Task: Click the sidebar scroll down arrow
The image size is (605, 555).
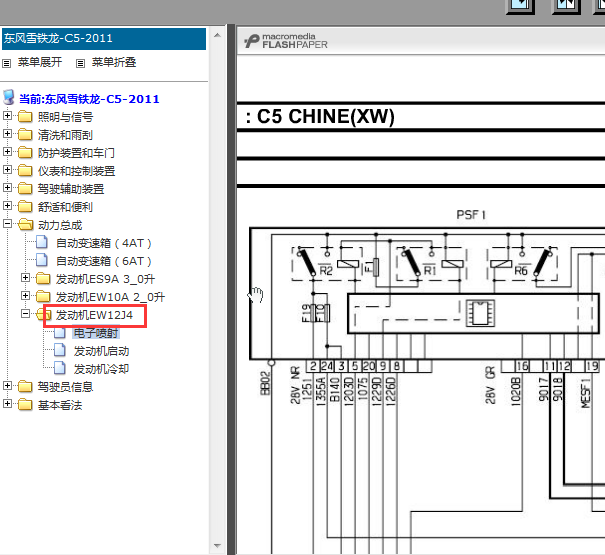Action: [217, 546]
